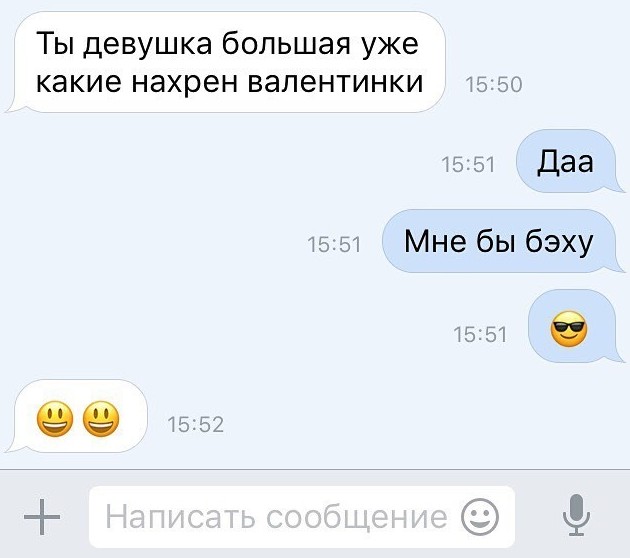Select the 'Даа' message bubble
The image size is (630, 558).
coord(569,161)
